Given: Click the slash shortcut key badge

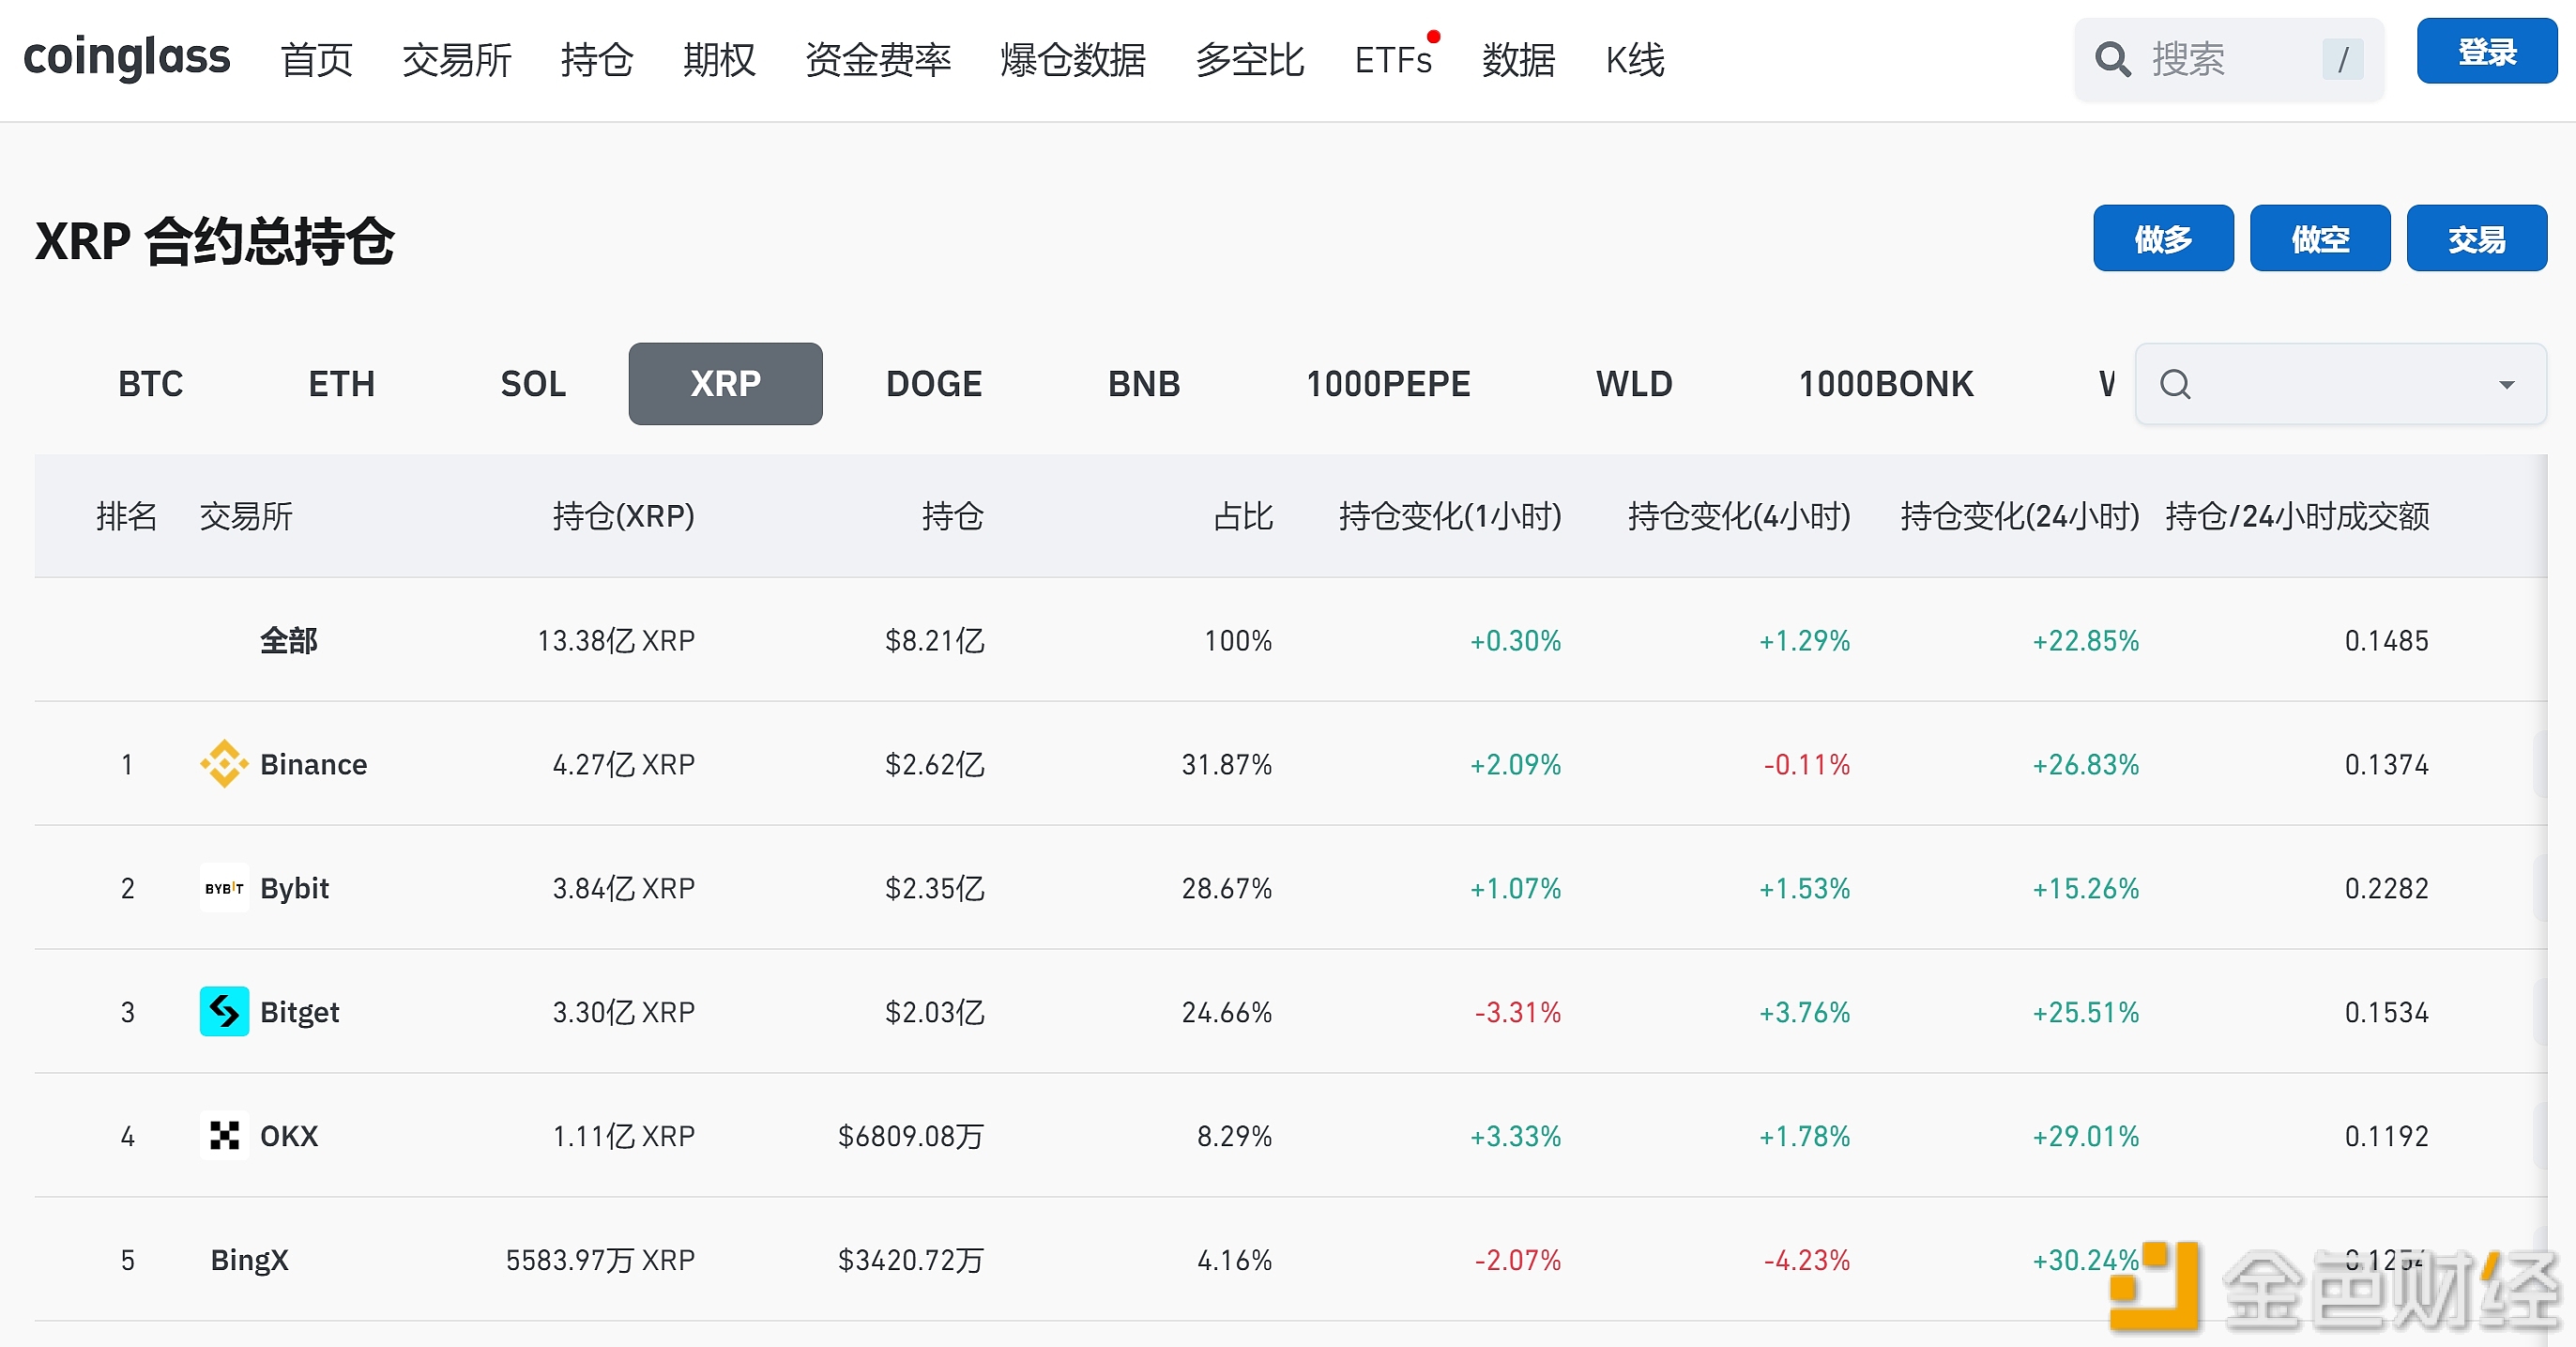Looking at the screenshot, I should 2342,59.
